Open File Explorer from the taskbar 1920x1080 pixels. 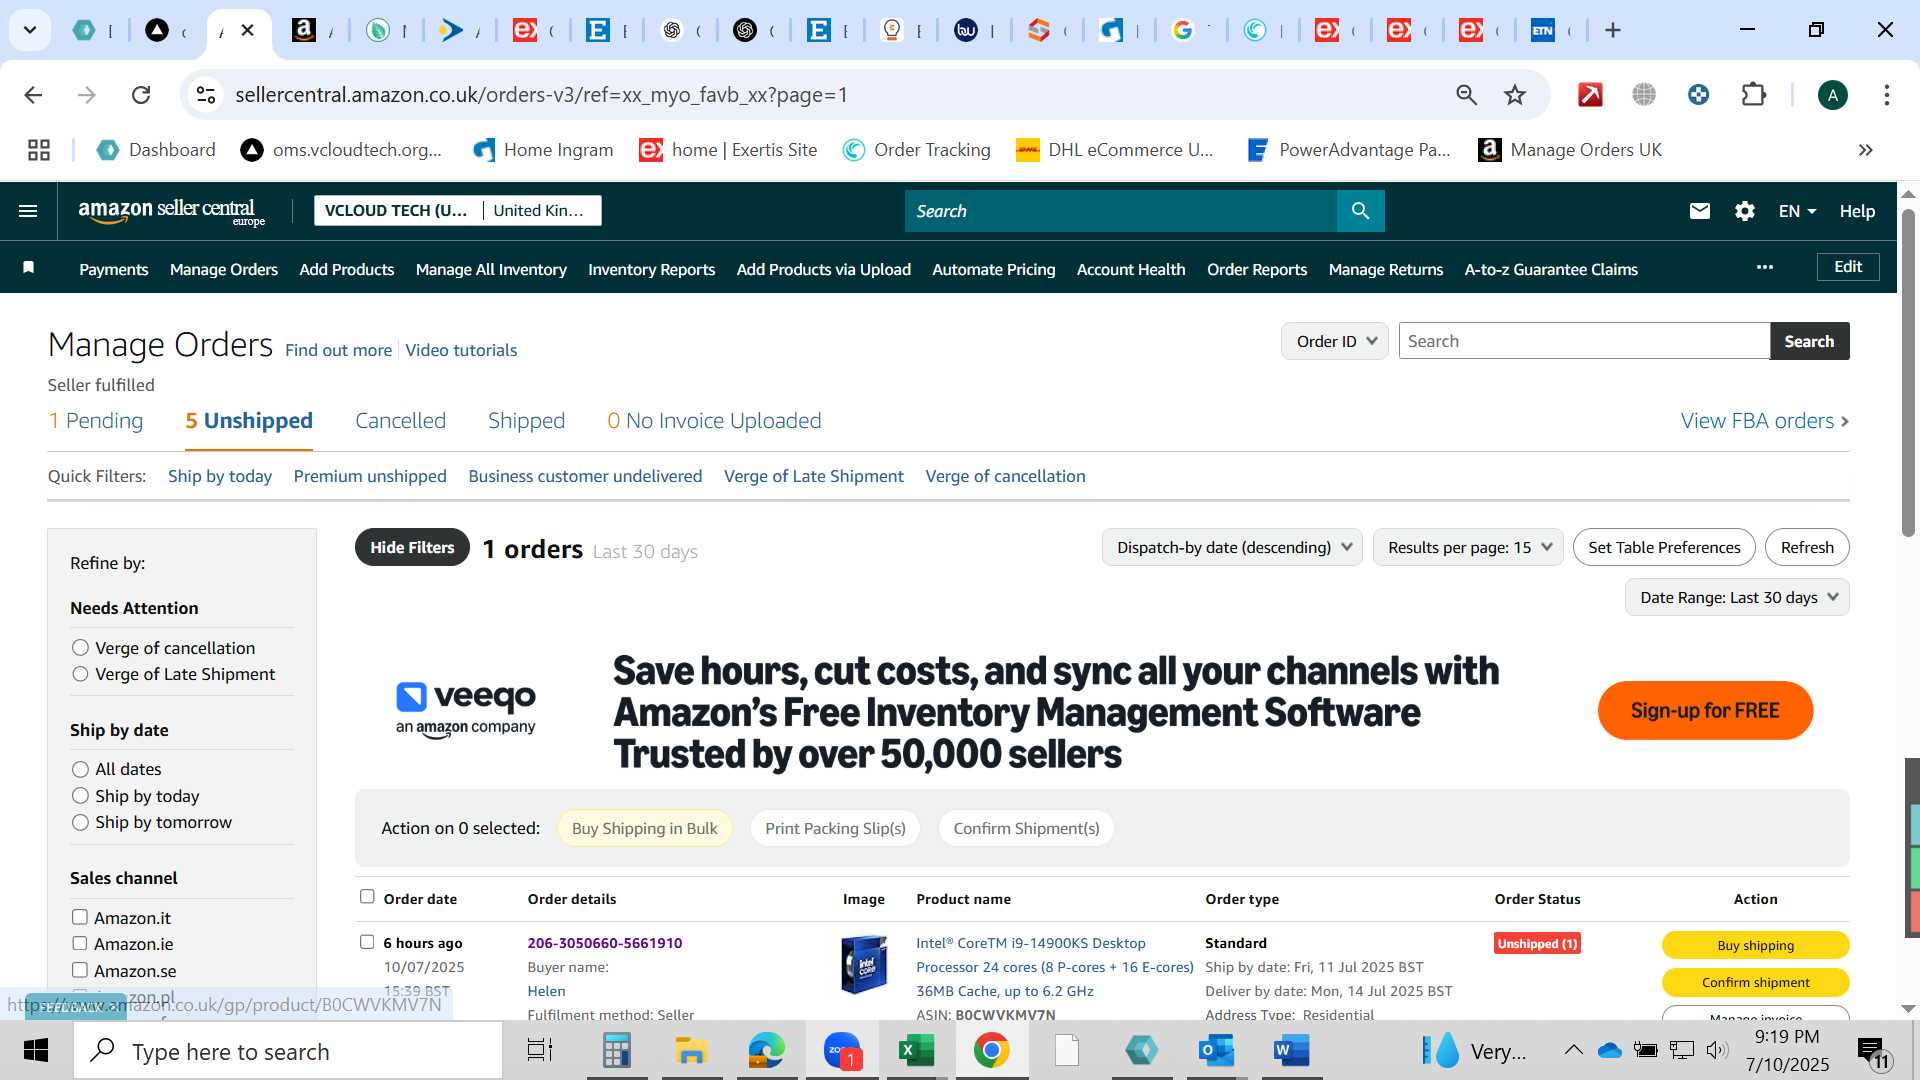tap(691, 1051)
